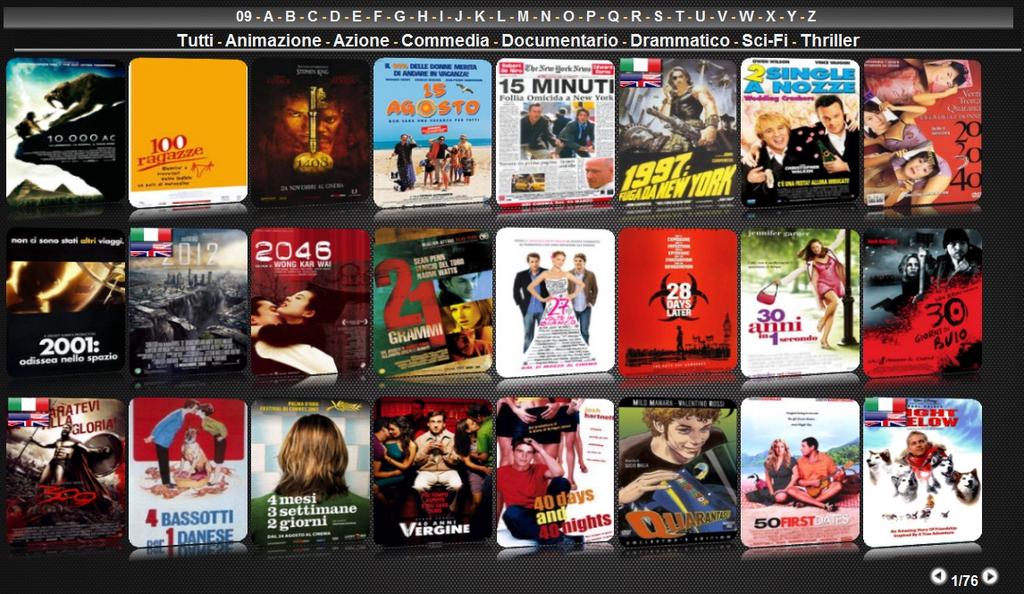Image resolution: width=1024 pixels, height=594 pixels.
Task: Open the 100 ragazze movie poster
Action: point(188,133)
